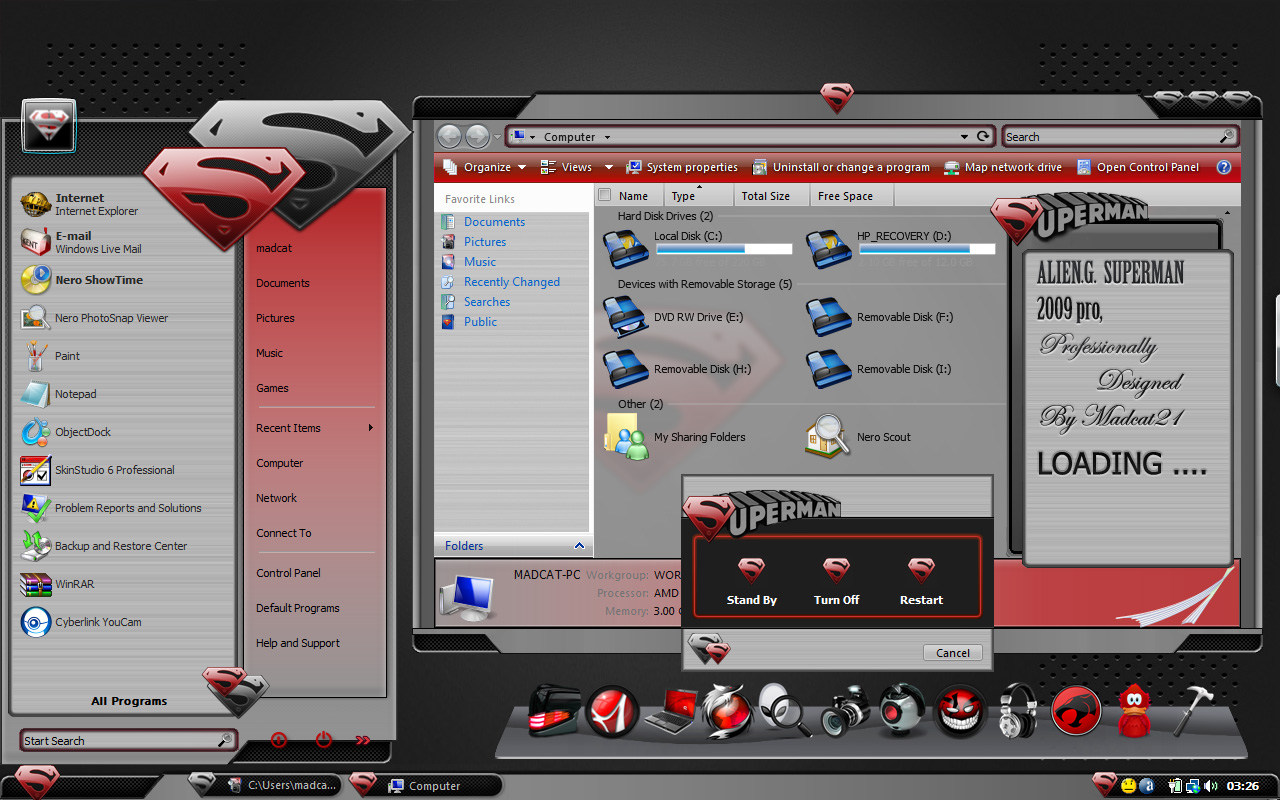The width and height of the screenshot is (1280, 800).
Task: Select Removable Disk (H:)
Action: [678, 369]
